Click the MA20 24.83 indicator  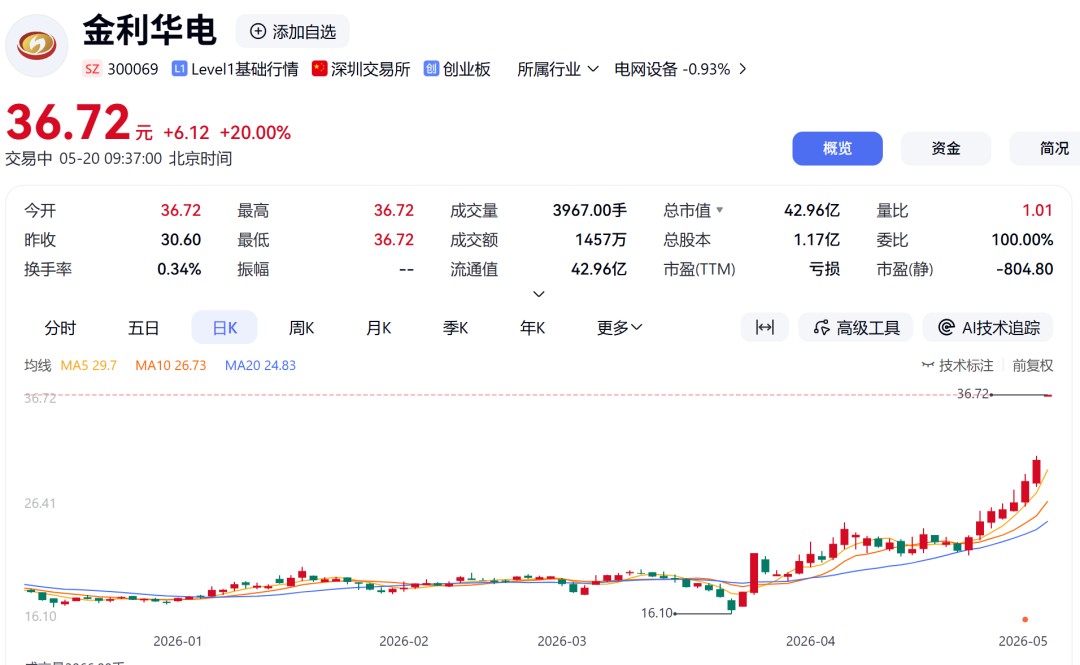pyautogui.click(x=260, y=365)
